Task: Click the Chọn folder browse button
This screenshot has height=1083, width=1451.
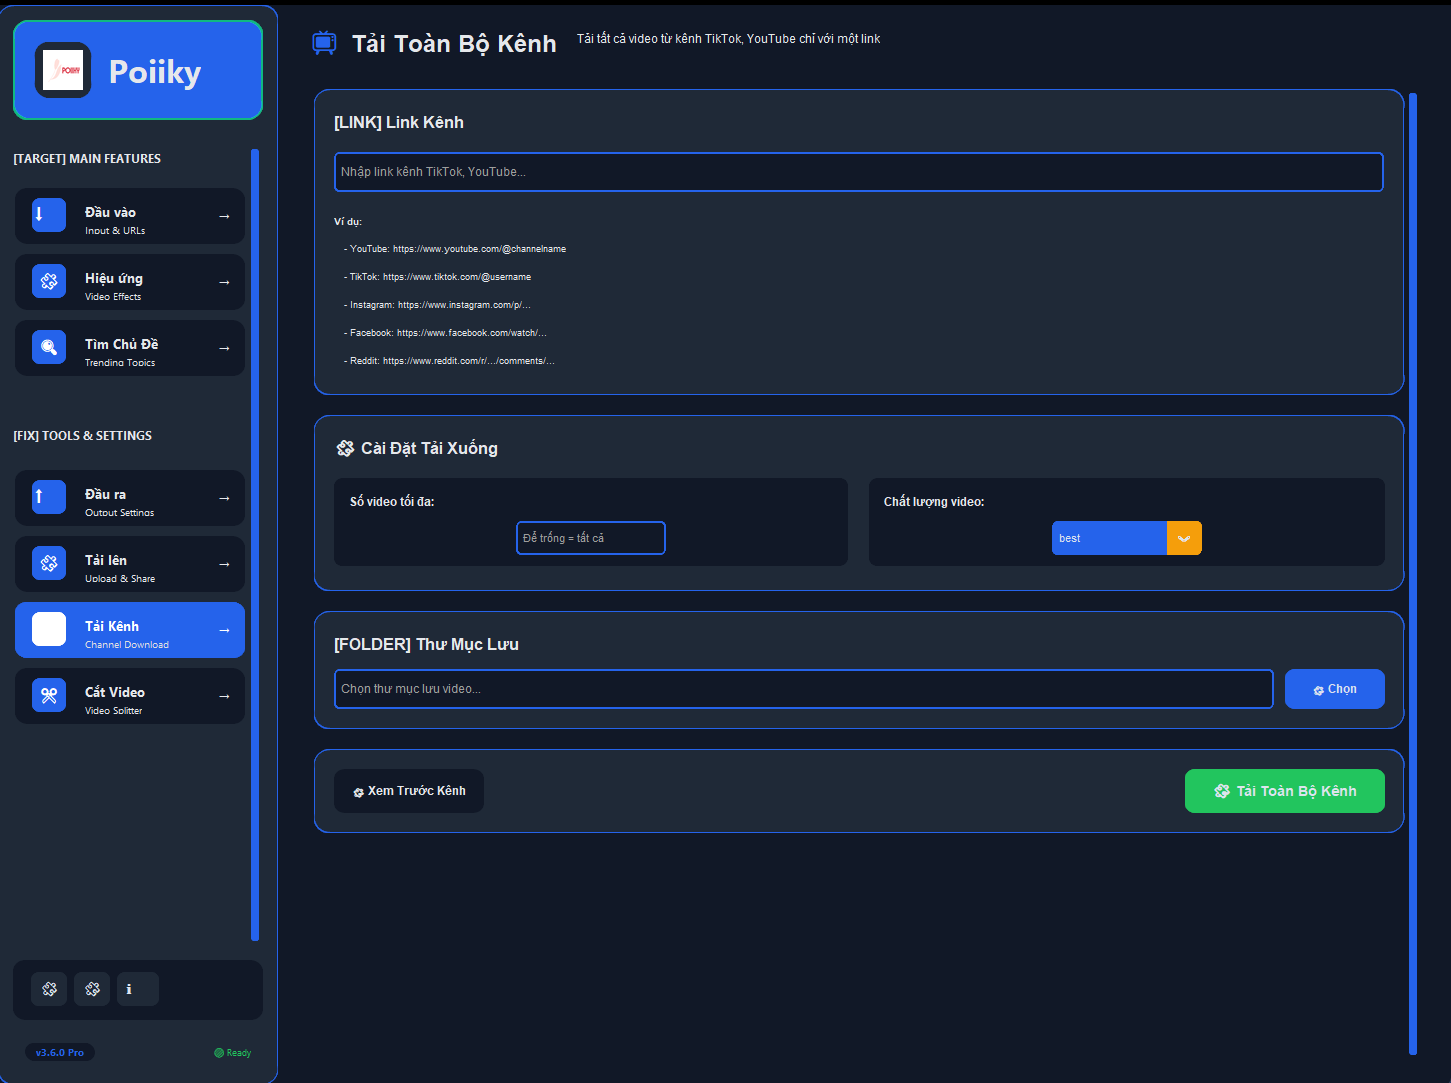Action: coord(1334,689)
